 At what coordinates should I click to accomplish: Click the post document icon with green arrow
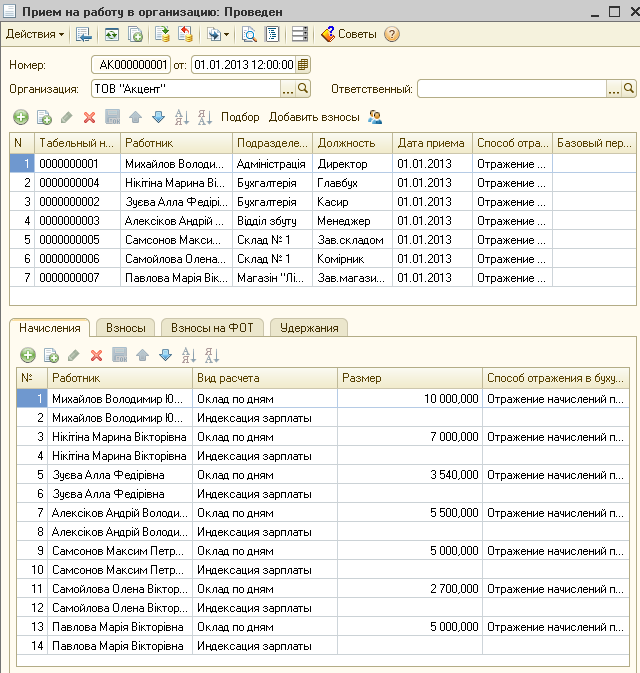[162, 34]
